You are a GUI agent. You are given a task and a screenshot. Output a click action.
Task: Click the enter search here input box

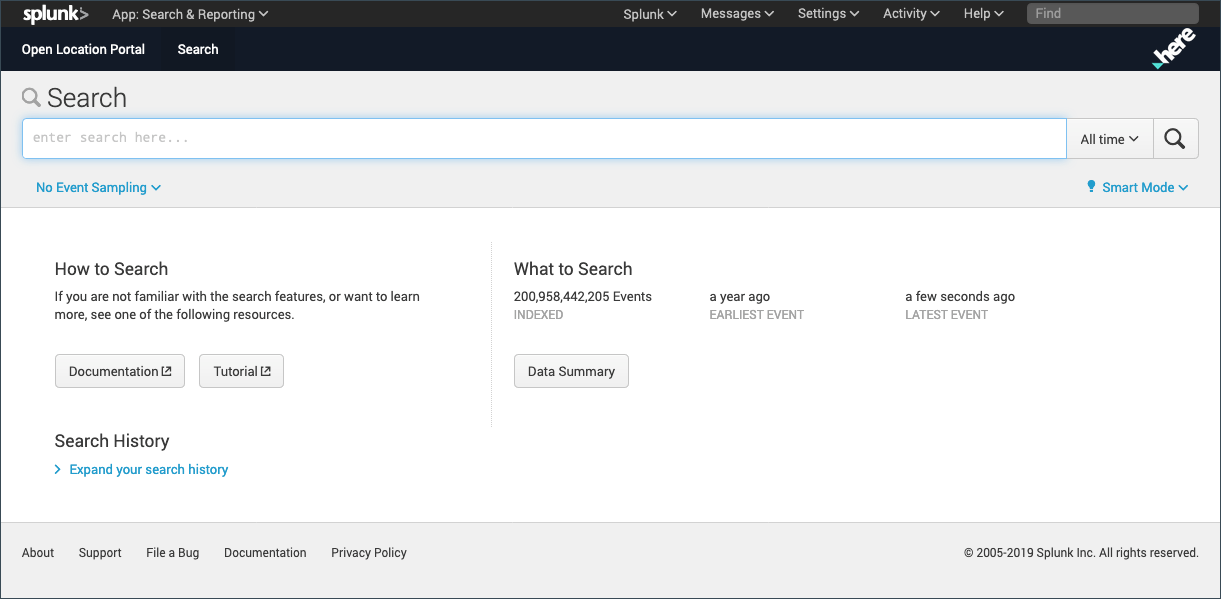tap(544, 138)
